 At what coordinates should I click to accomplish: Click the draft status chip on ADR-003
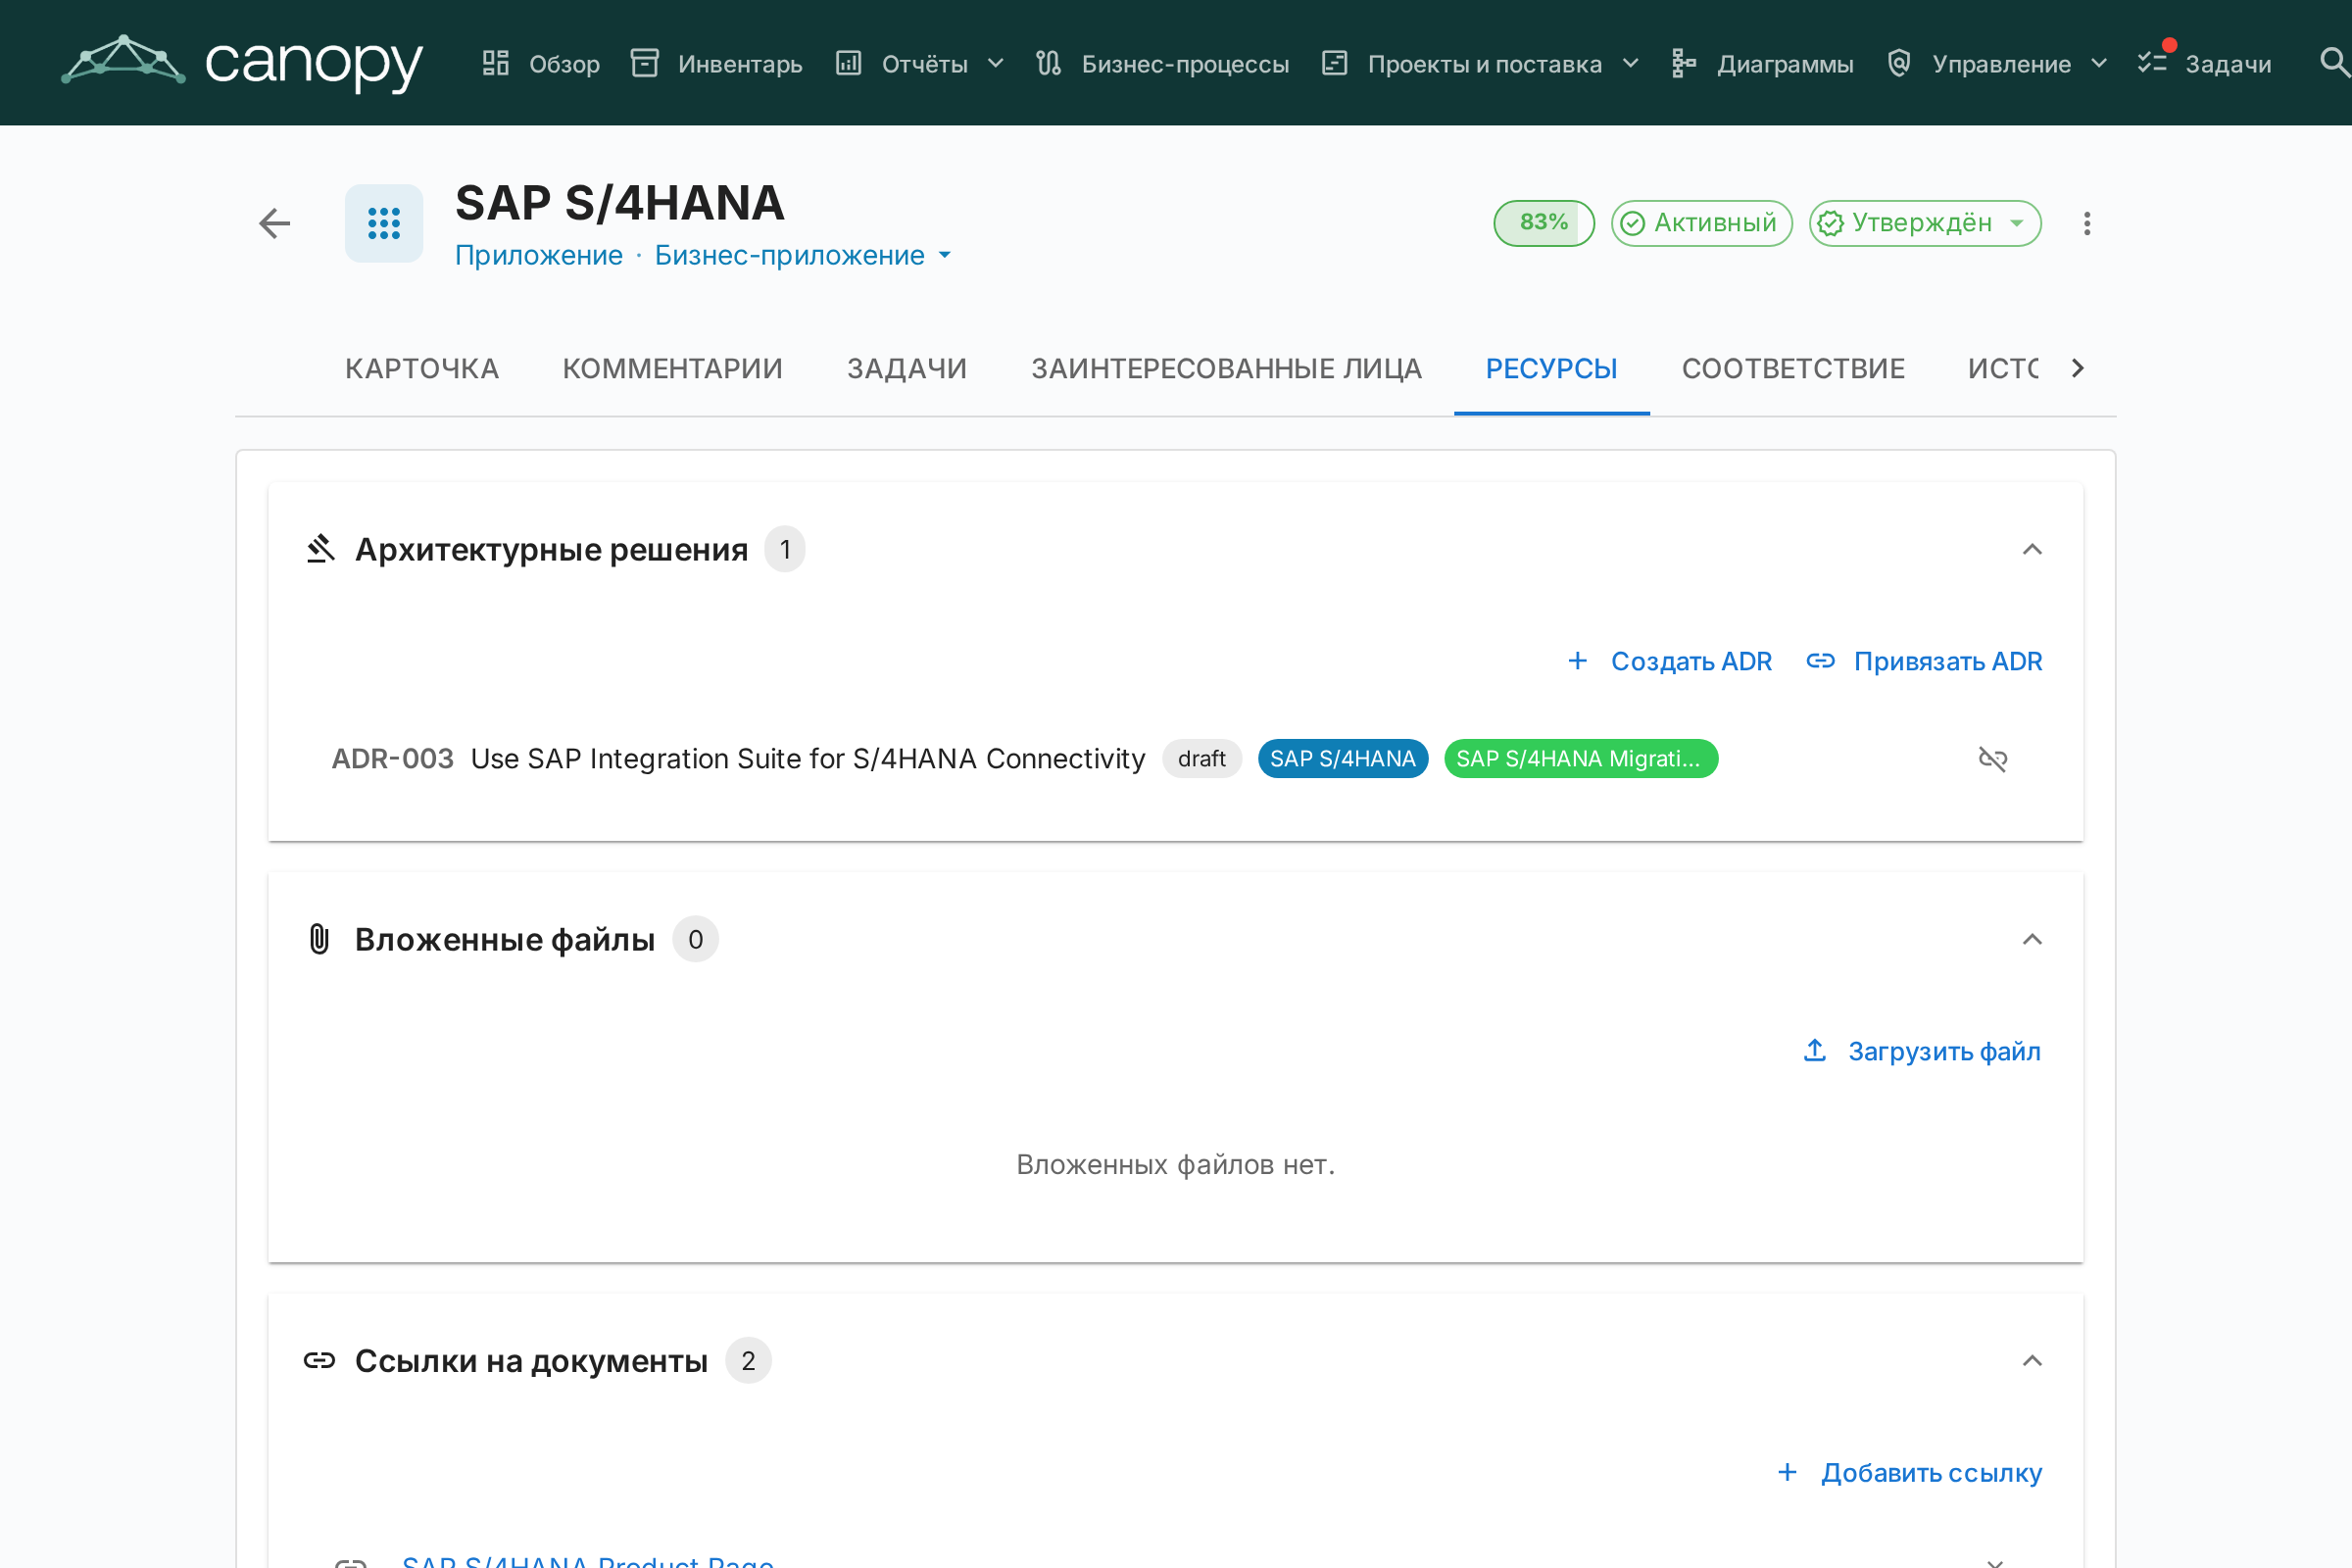click(x=1202, y=758)
